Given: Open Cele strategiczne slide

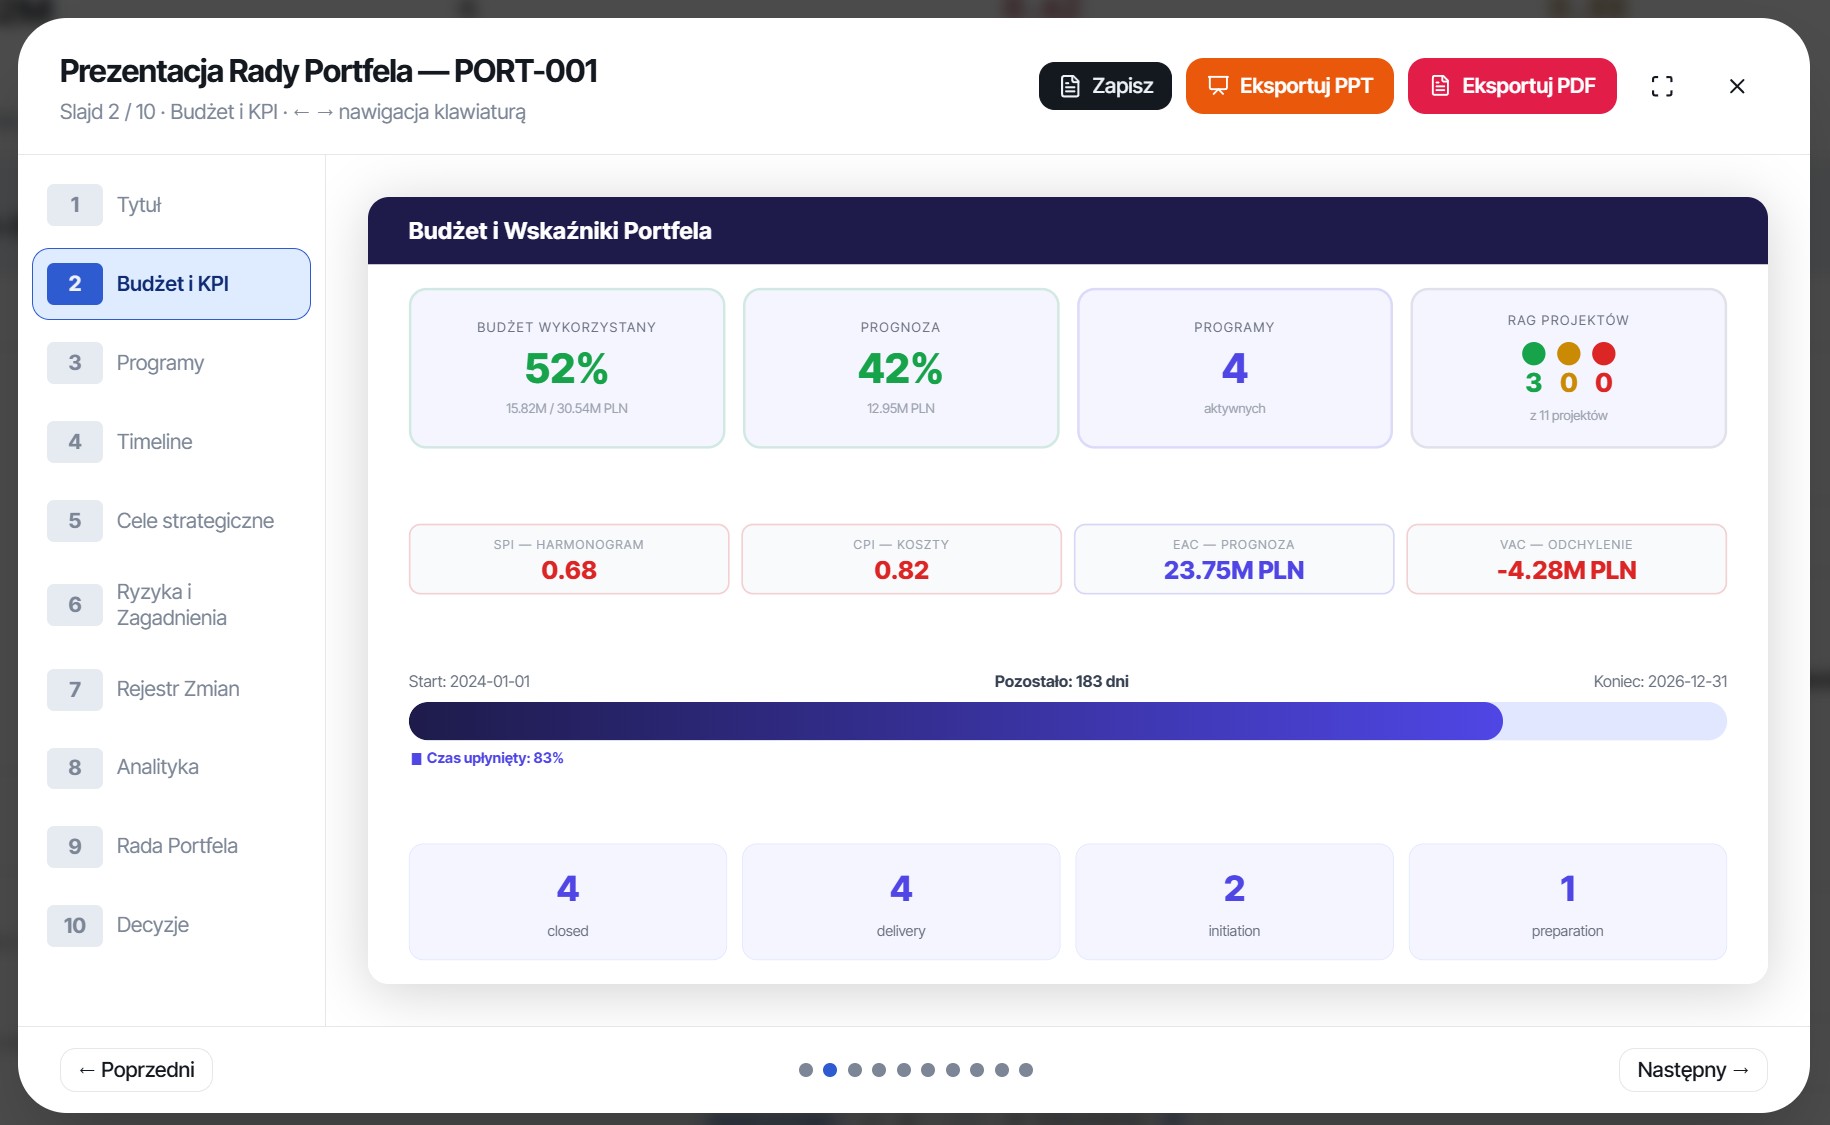Looking at the screenshot, I should pyautogui.click(x=171, y=521).
